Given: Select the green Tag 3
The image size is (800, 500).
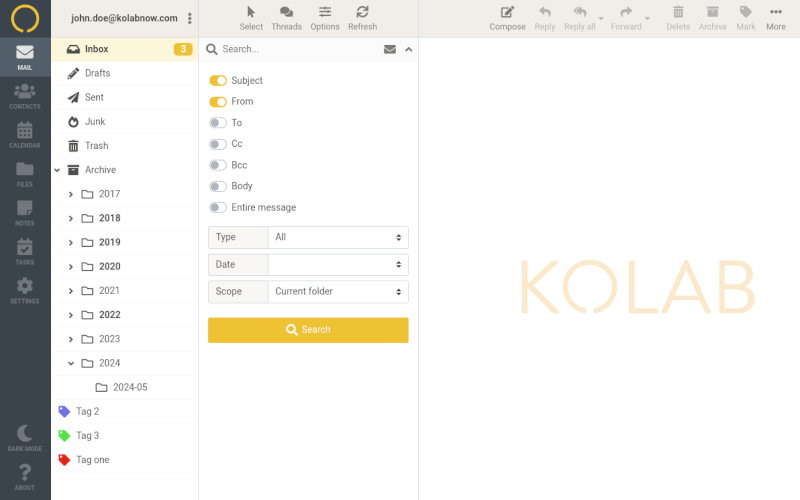Looking at the screenshot, I should pyautogui.click(x=124, y=436).
